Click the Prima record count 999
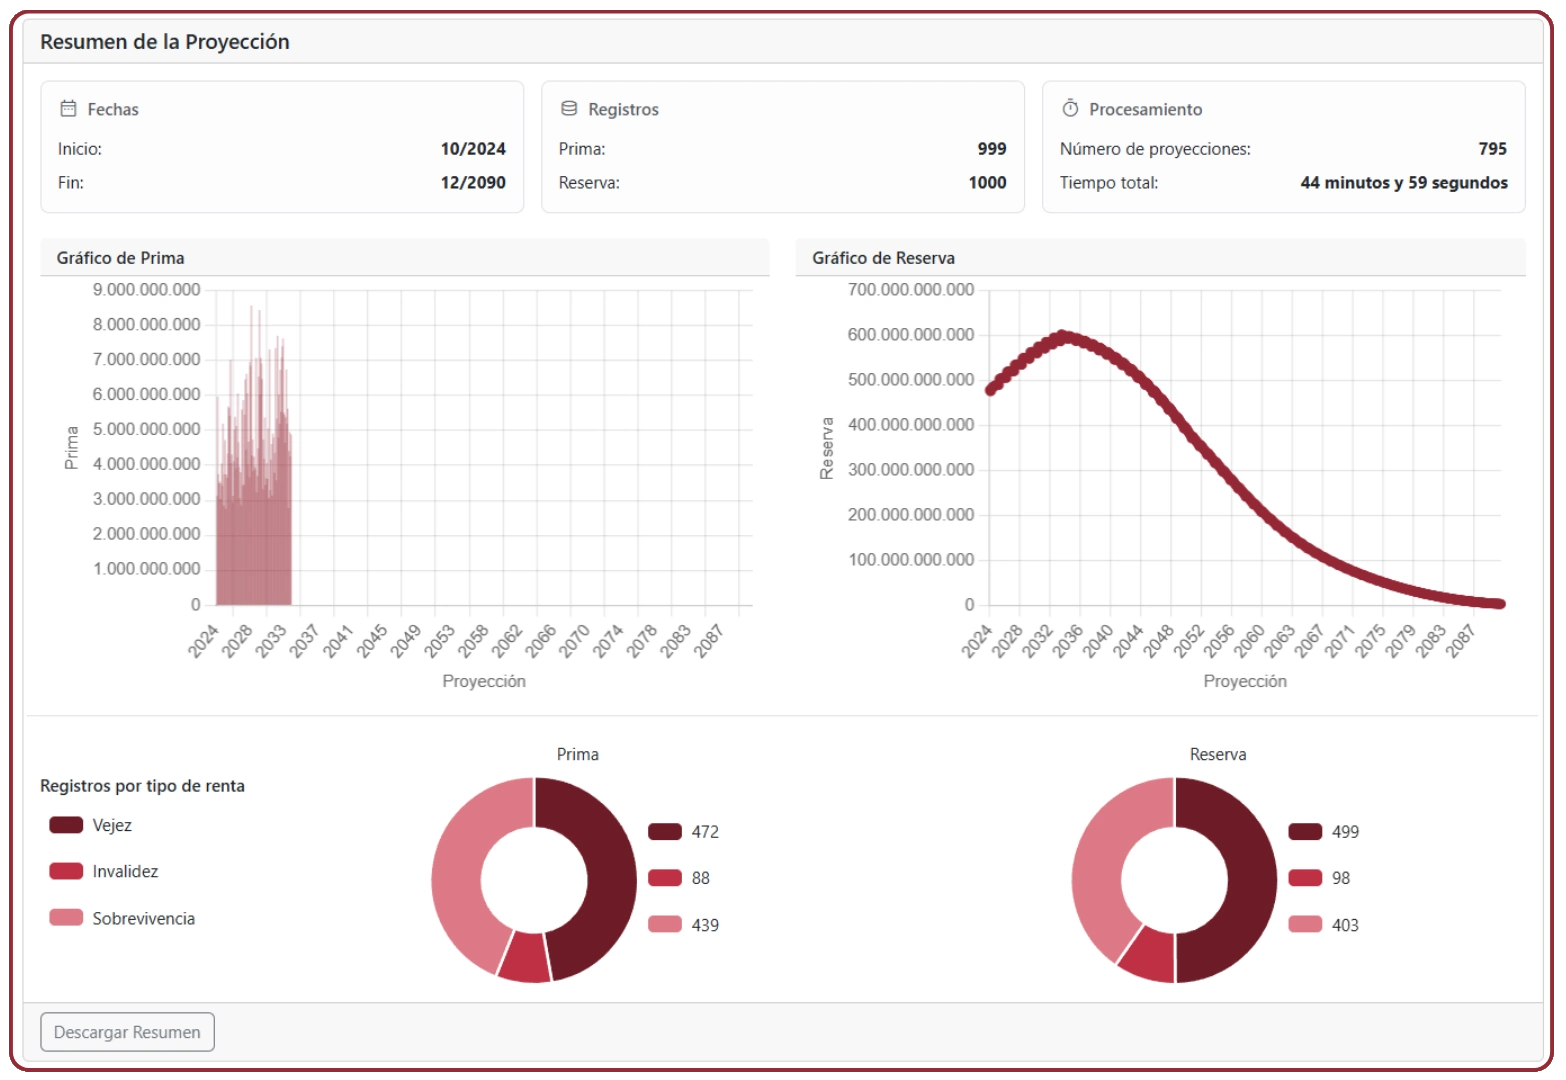Screen dimensions: 1566x1080 pyautogui.click(x=992, y=149)
